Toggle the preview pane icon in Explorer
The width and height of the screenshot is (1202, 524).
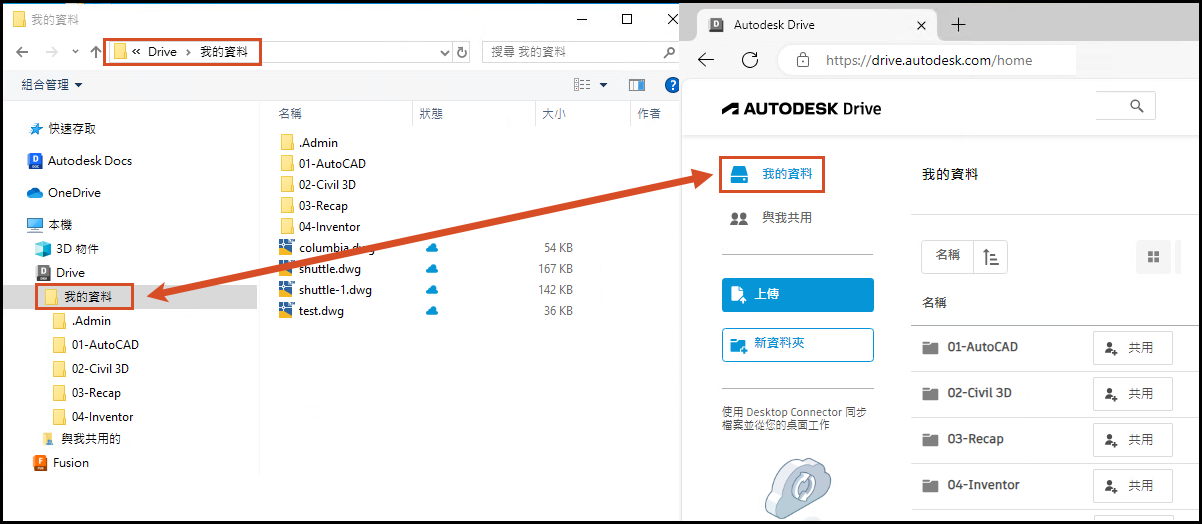tap(637, 85)
